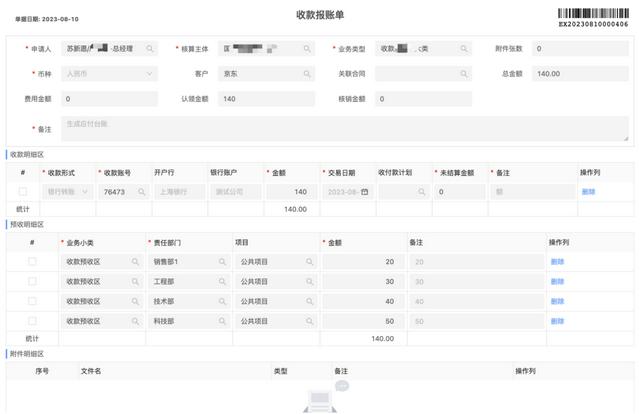This screenshot has width=640, height=414.
Task: Click the 附件张数 input field
Action: coord(580,49)
